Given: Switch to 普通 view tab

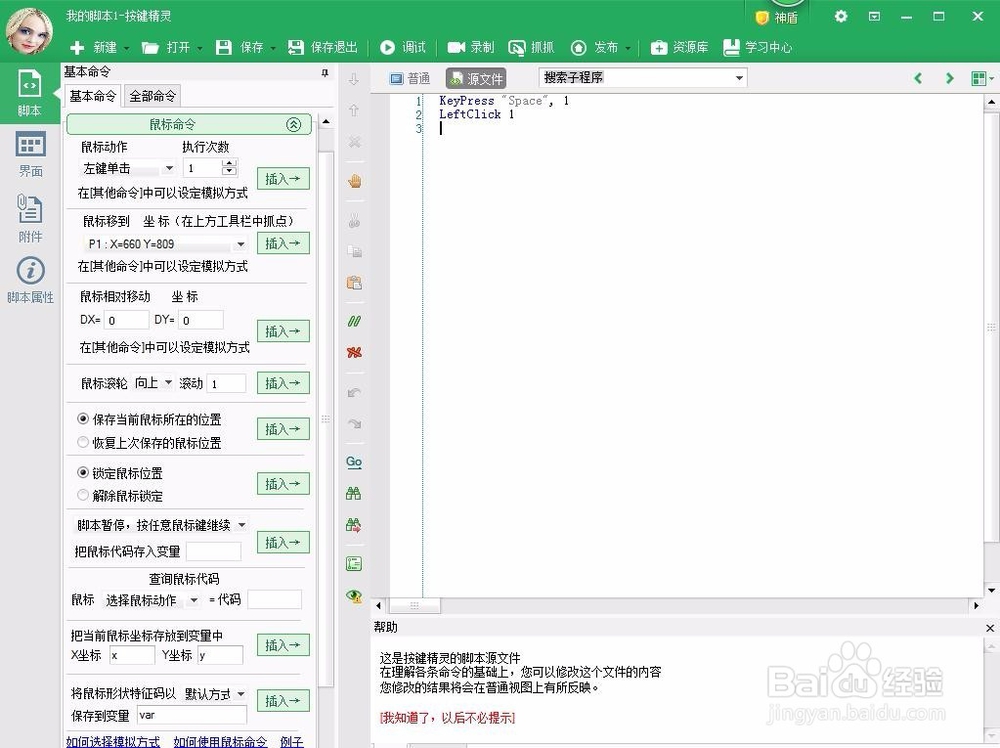Looking at the screenshot, I should pyautogui.click(x=410, y=78).
